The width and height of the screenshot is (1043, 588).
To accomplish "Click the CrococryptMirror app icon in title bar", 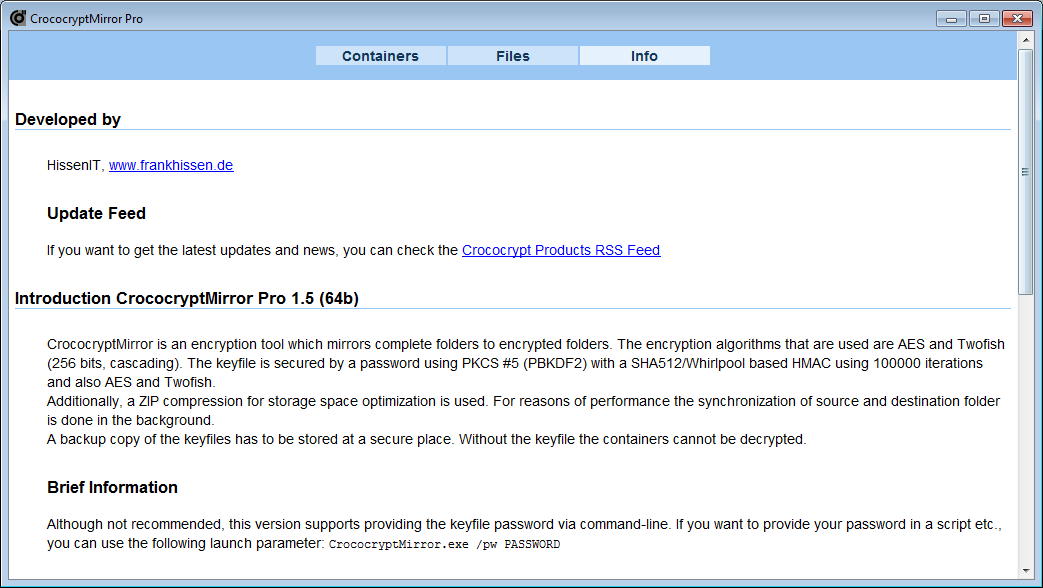I will 18,18.
